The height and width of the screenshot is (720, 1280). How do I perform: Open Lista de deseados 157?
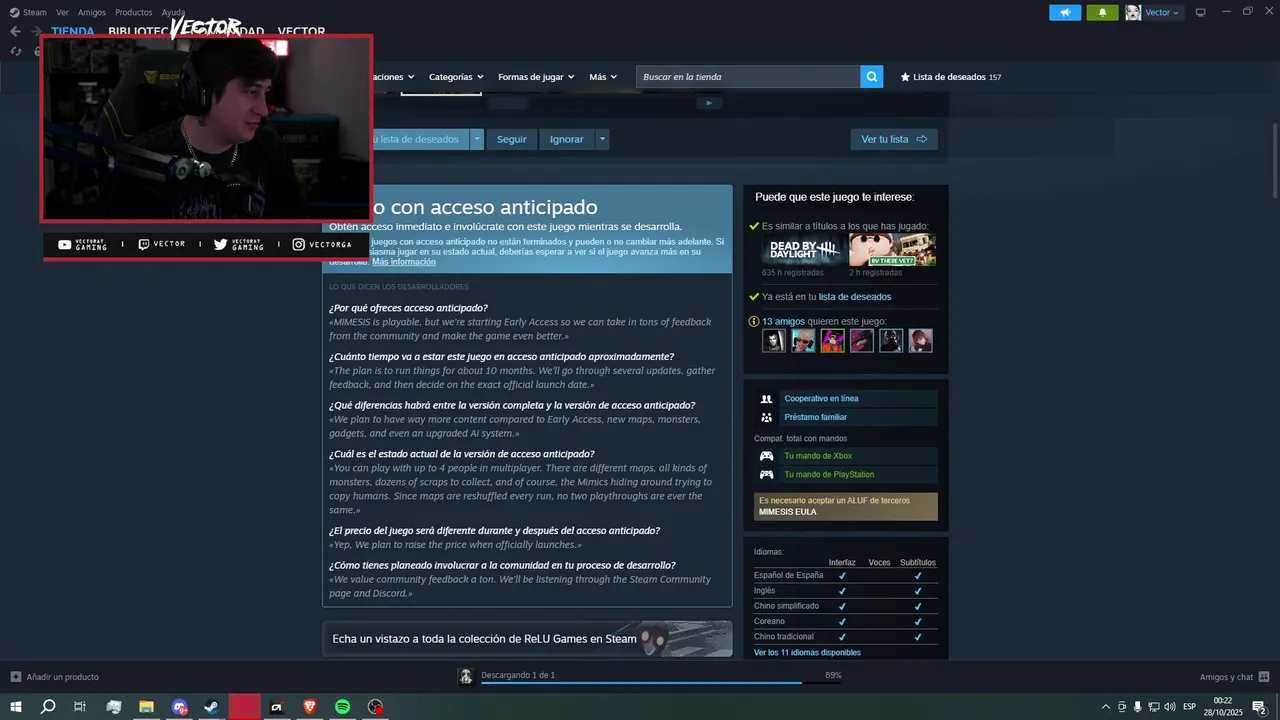(950, 77)
